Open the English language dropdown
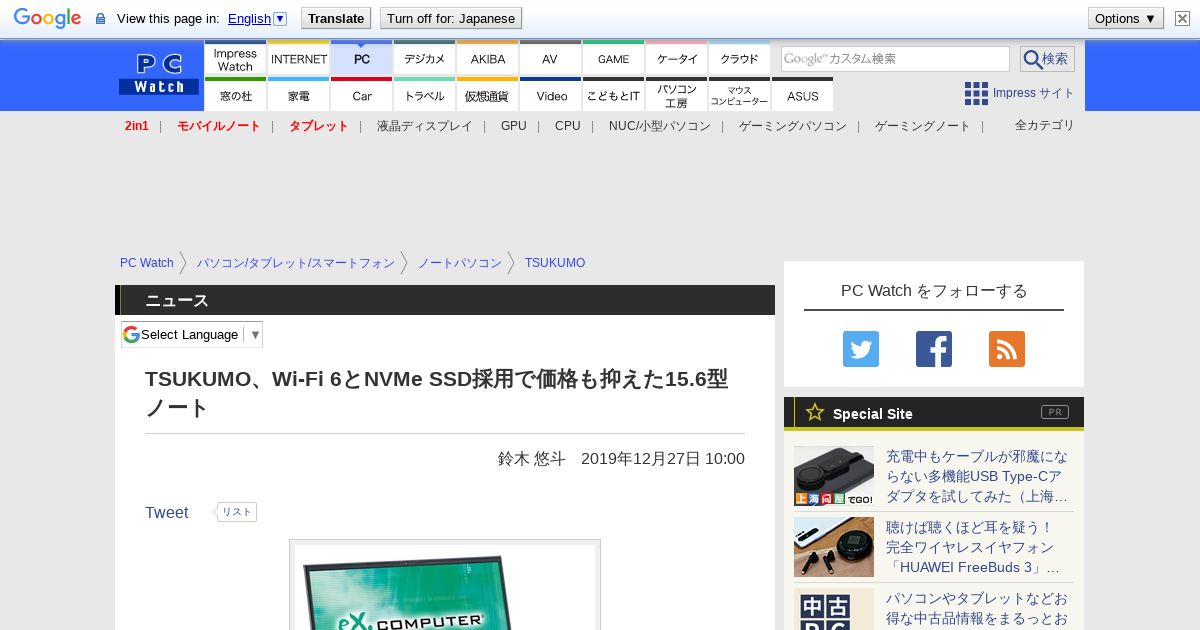 257,18
